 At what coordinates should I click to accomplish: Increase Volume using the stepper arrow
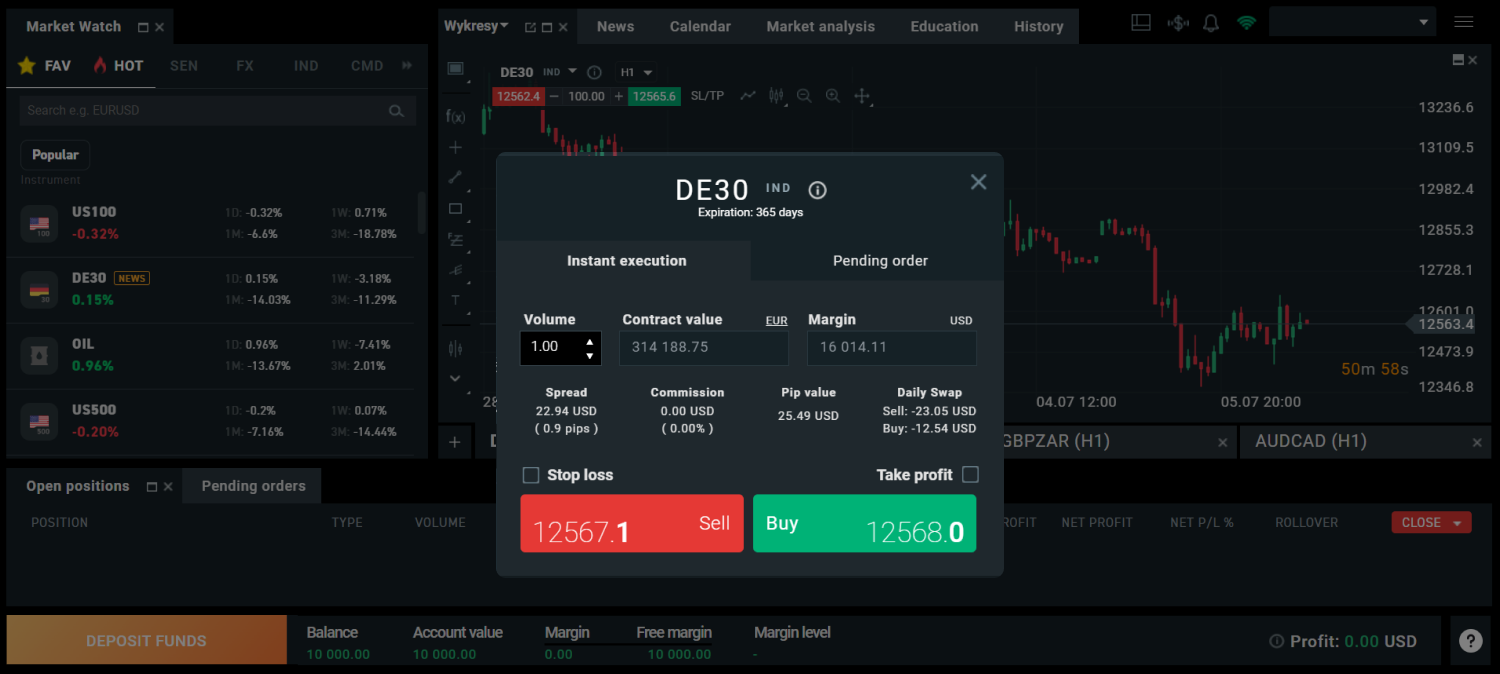tap(592, 342)
